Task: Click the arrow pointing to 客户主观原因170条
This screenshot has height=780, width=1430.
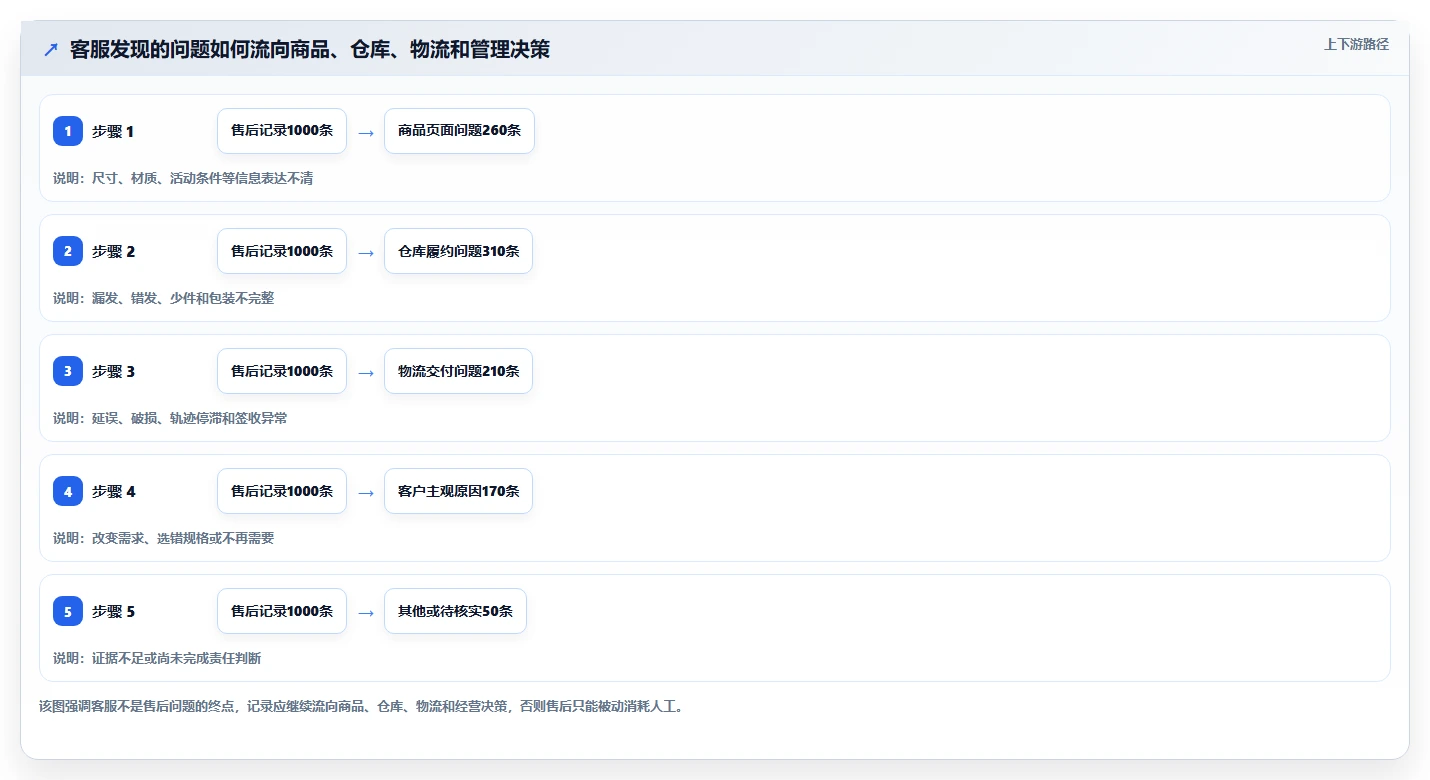Action: click(366, 492)
